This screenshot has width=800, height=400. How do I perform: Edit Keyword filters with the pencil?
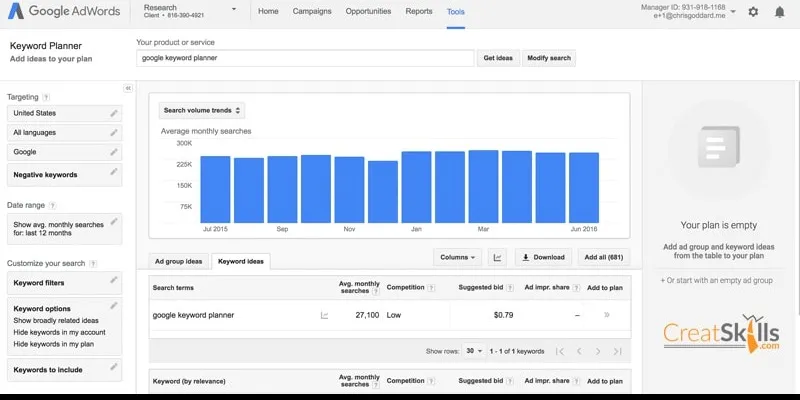[114, 280]
